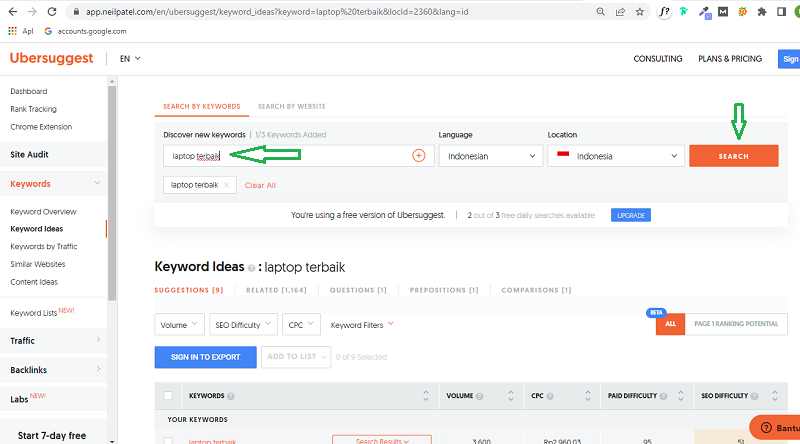Click the Sign in button
Screen dimensions: 800x444
tap(789, 59)
